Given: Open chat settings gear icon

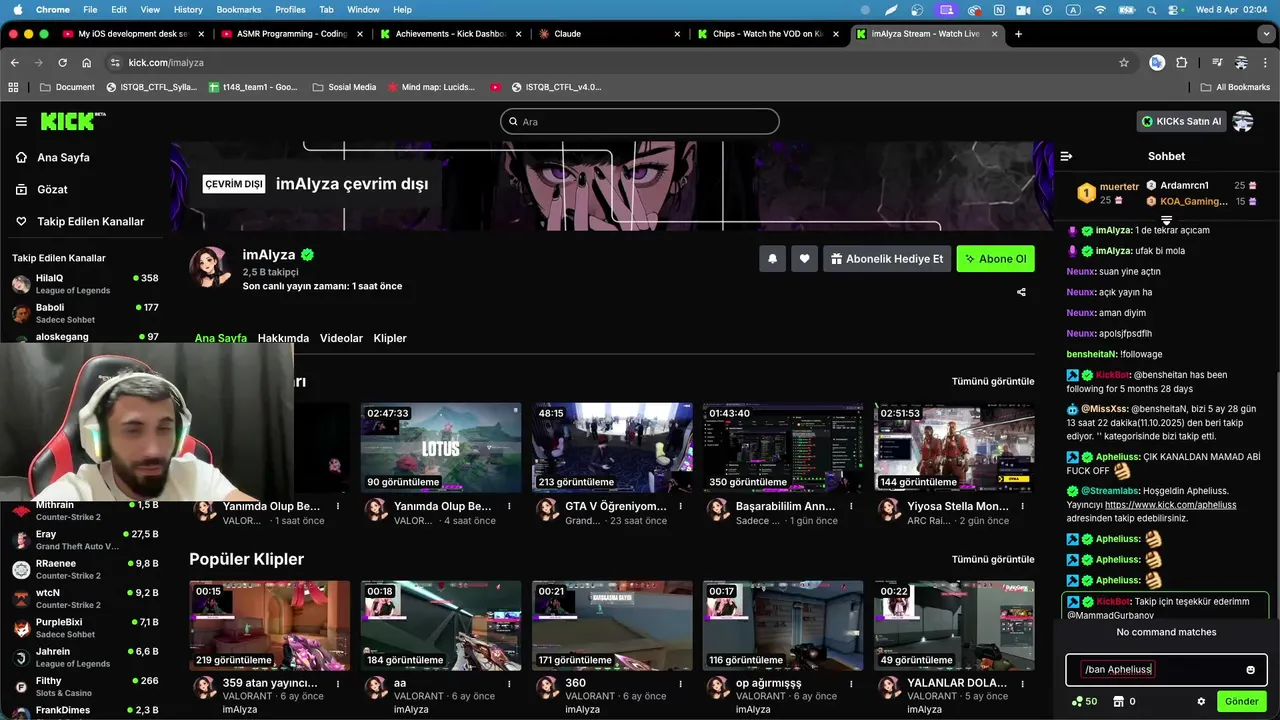Looking at the screenshot, I should 1201,702.
